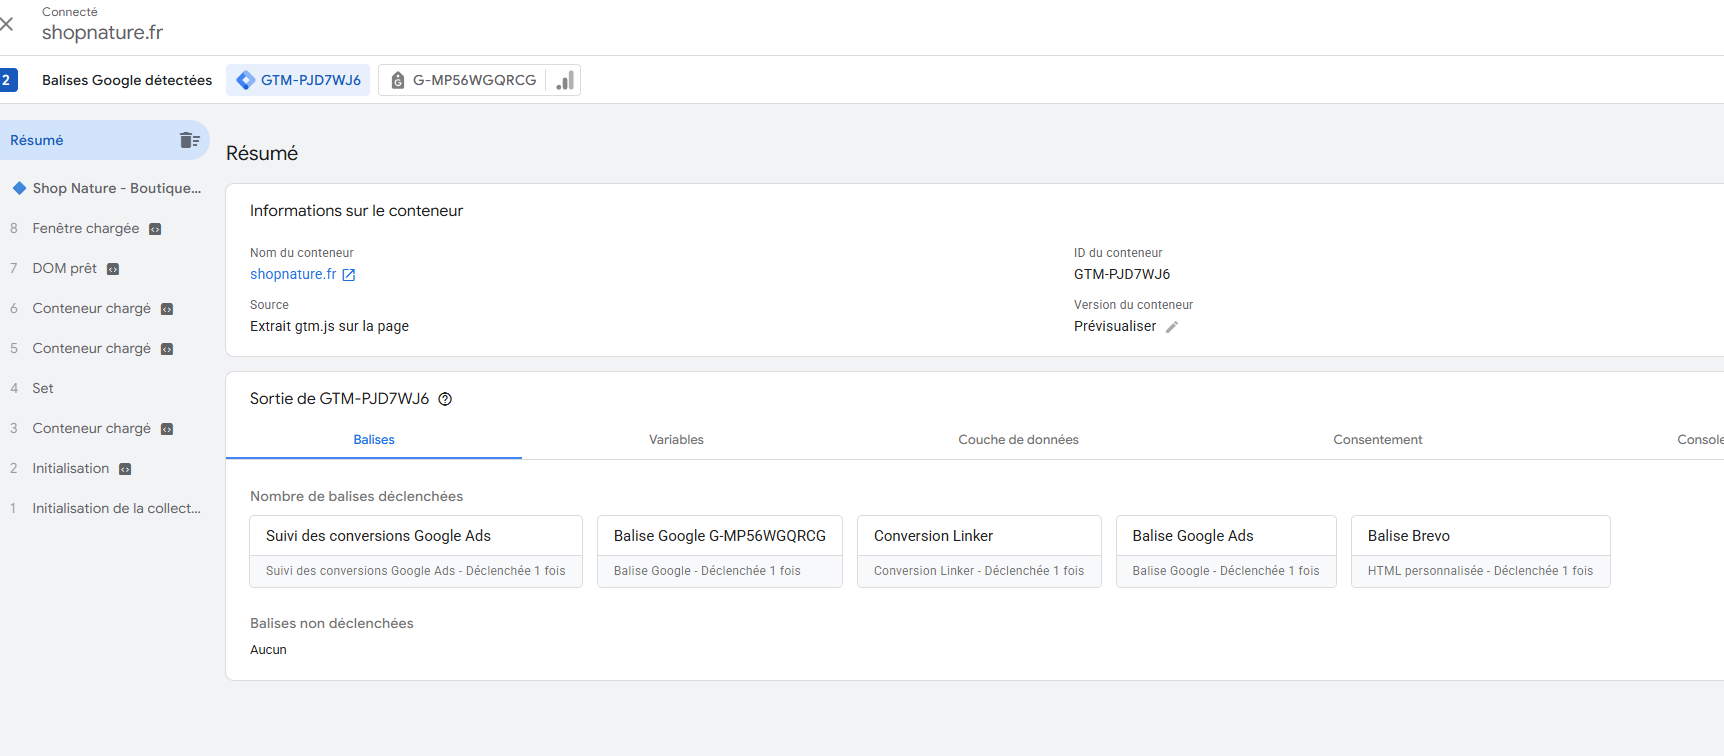Select Résumé in the event sidebar
The width and height of the screenshot is (1724, 756).
click(x=104, y=140)
